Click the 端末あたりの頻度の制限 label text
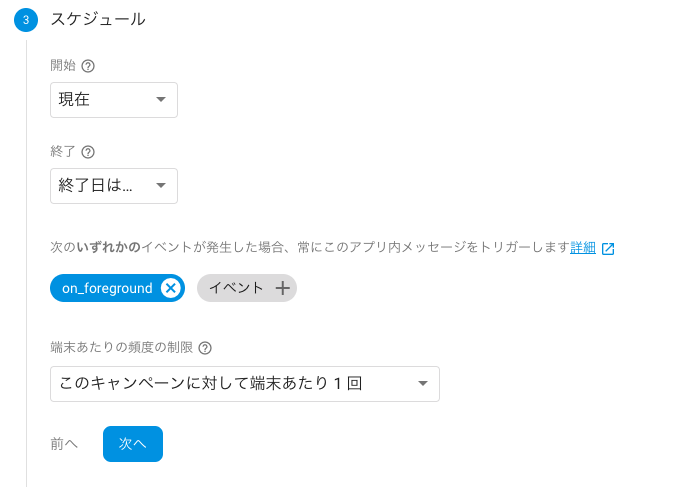The image size is (696, 487). click(x=120, y=348)
